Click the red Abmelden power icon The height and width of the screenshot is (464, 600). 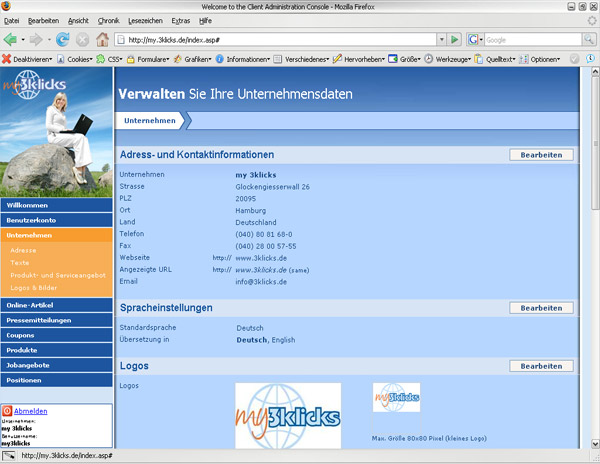pyautogui.click(x=7, y=411)
